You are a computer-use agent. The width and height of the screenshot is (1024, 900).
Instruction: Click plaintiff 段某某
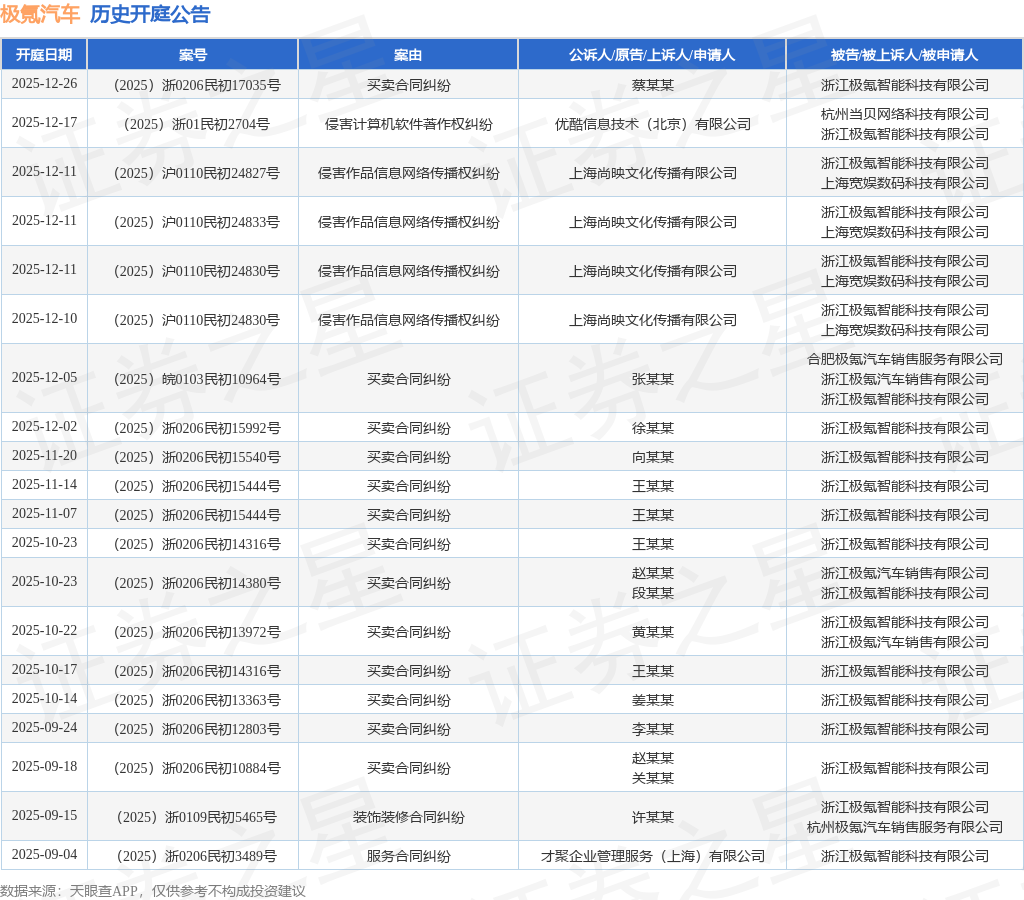pyautogui.click(x=652, y=593)
